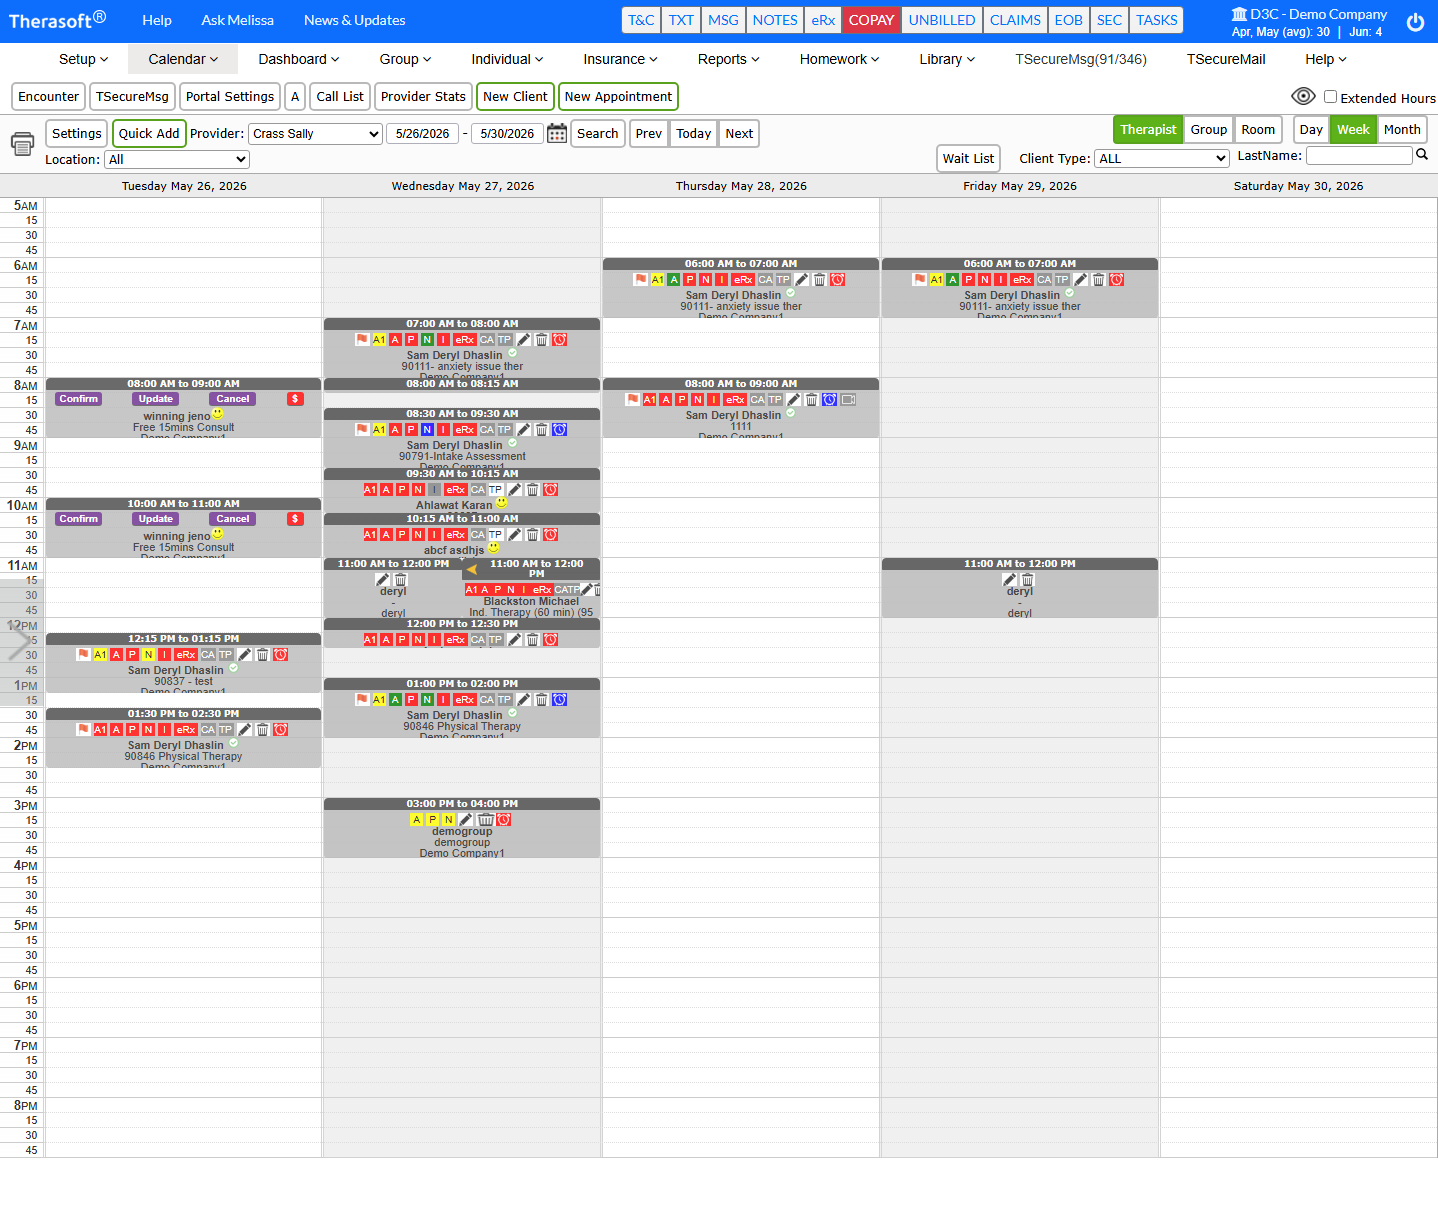This screenshot has width=1438, height=1214.
Task: Open the UNBILLED tab
Action: pos(942,20)
